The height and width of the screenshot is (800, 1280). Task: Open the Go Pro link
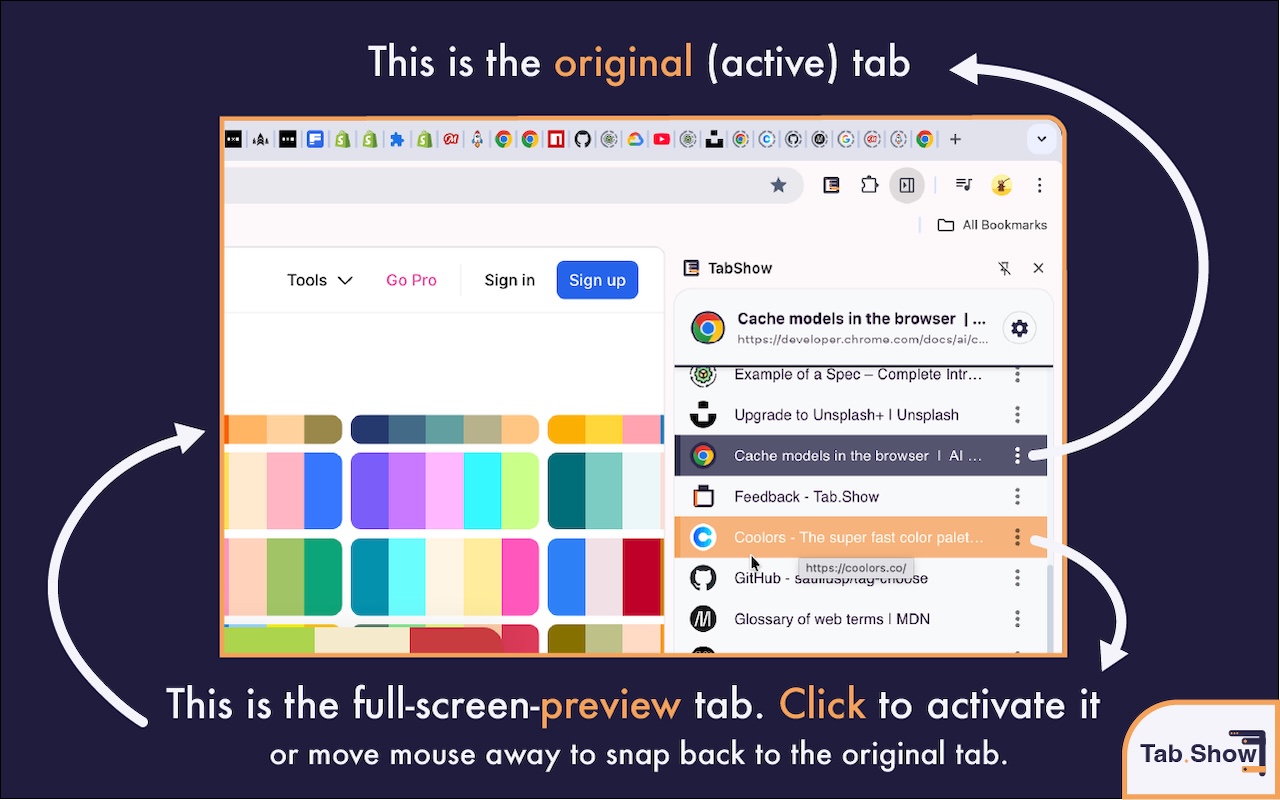(411, 280)
